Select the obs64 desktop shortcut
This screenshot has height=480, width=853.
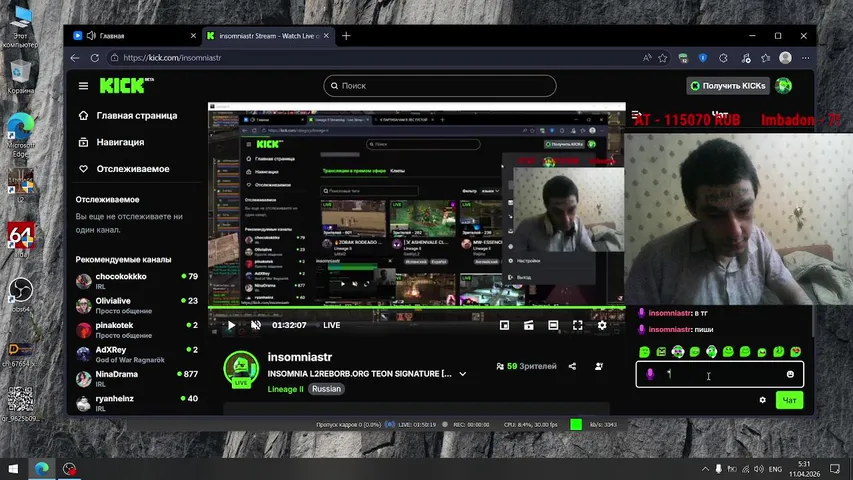[x=21, y=295]
